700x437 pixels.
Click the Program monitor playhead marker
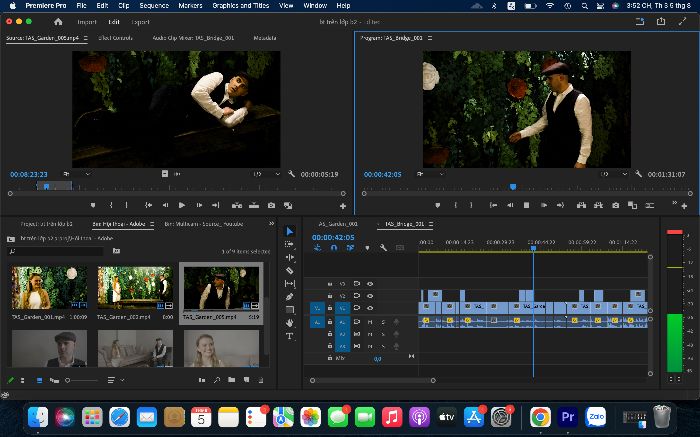[513, 187]
